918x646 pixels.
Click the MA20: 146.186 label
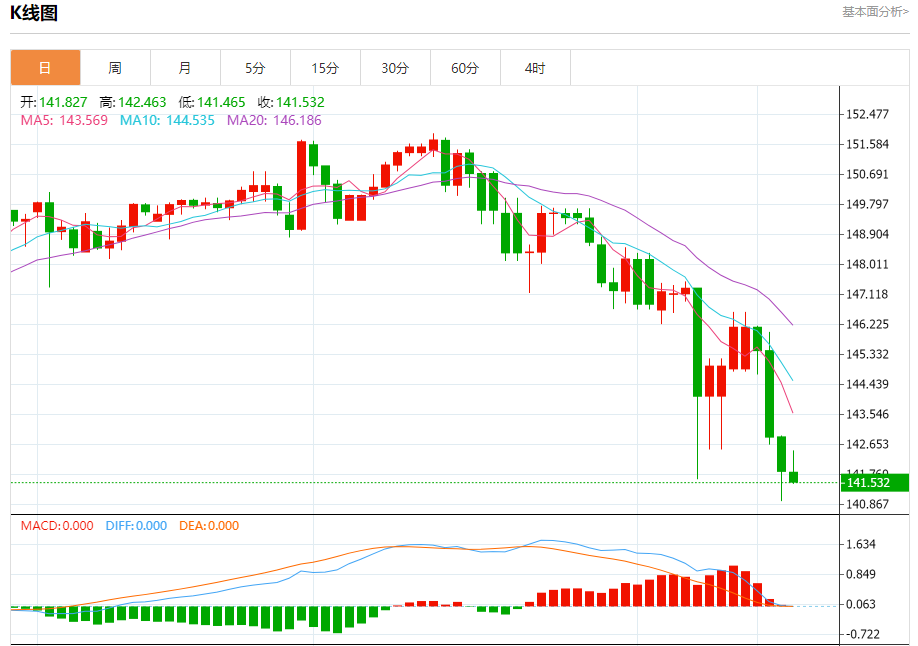pyautogui.click(x=275, y=121)
